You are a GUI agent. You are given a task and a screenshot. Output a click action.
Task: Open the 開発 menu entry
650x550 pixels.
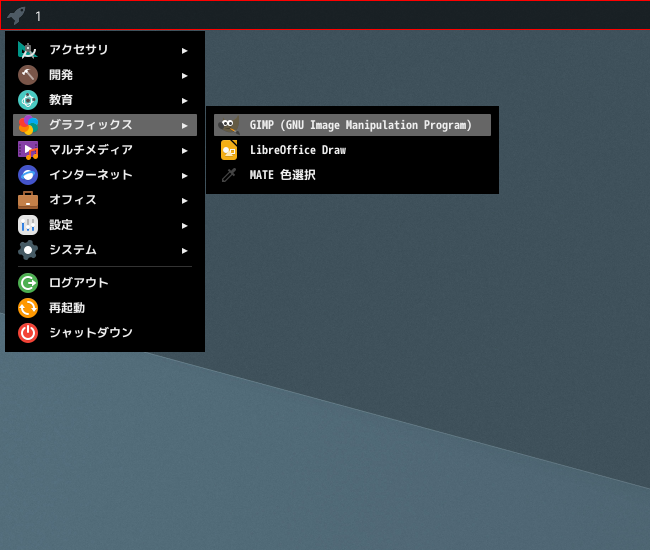(x=105, y=75)
